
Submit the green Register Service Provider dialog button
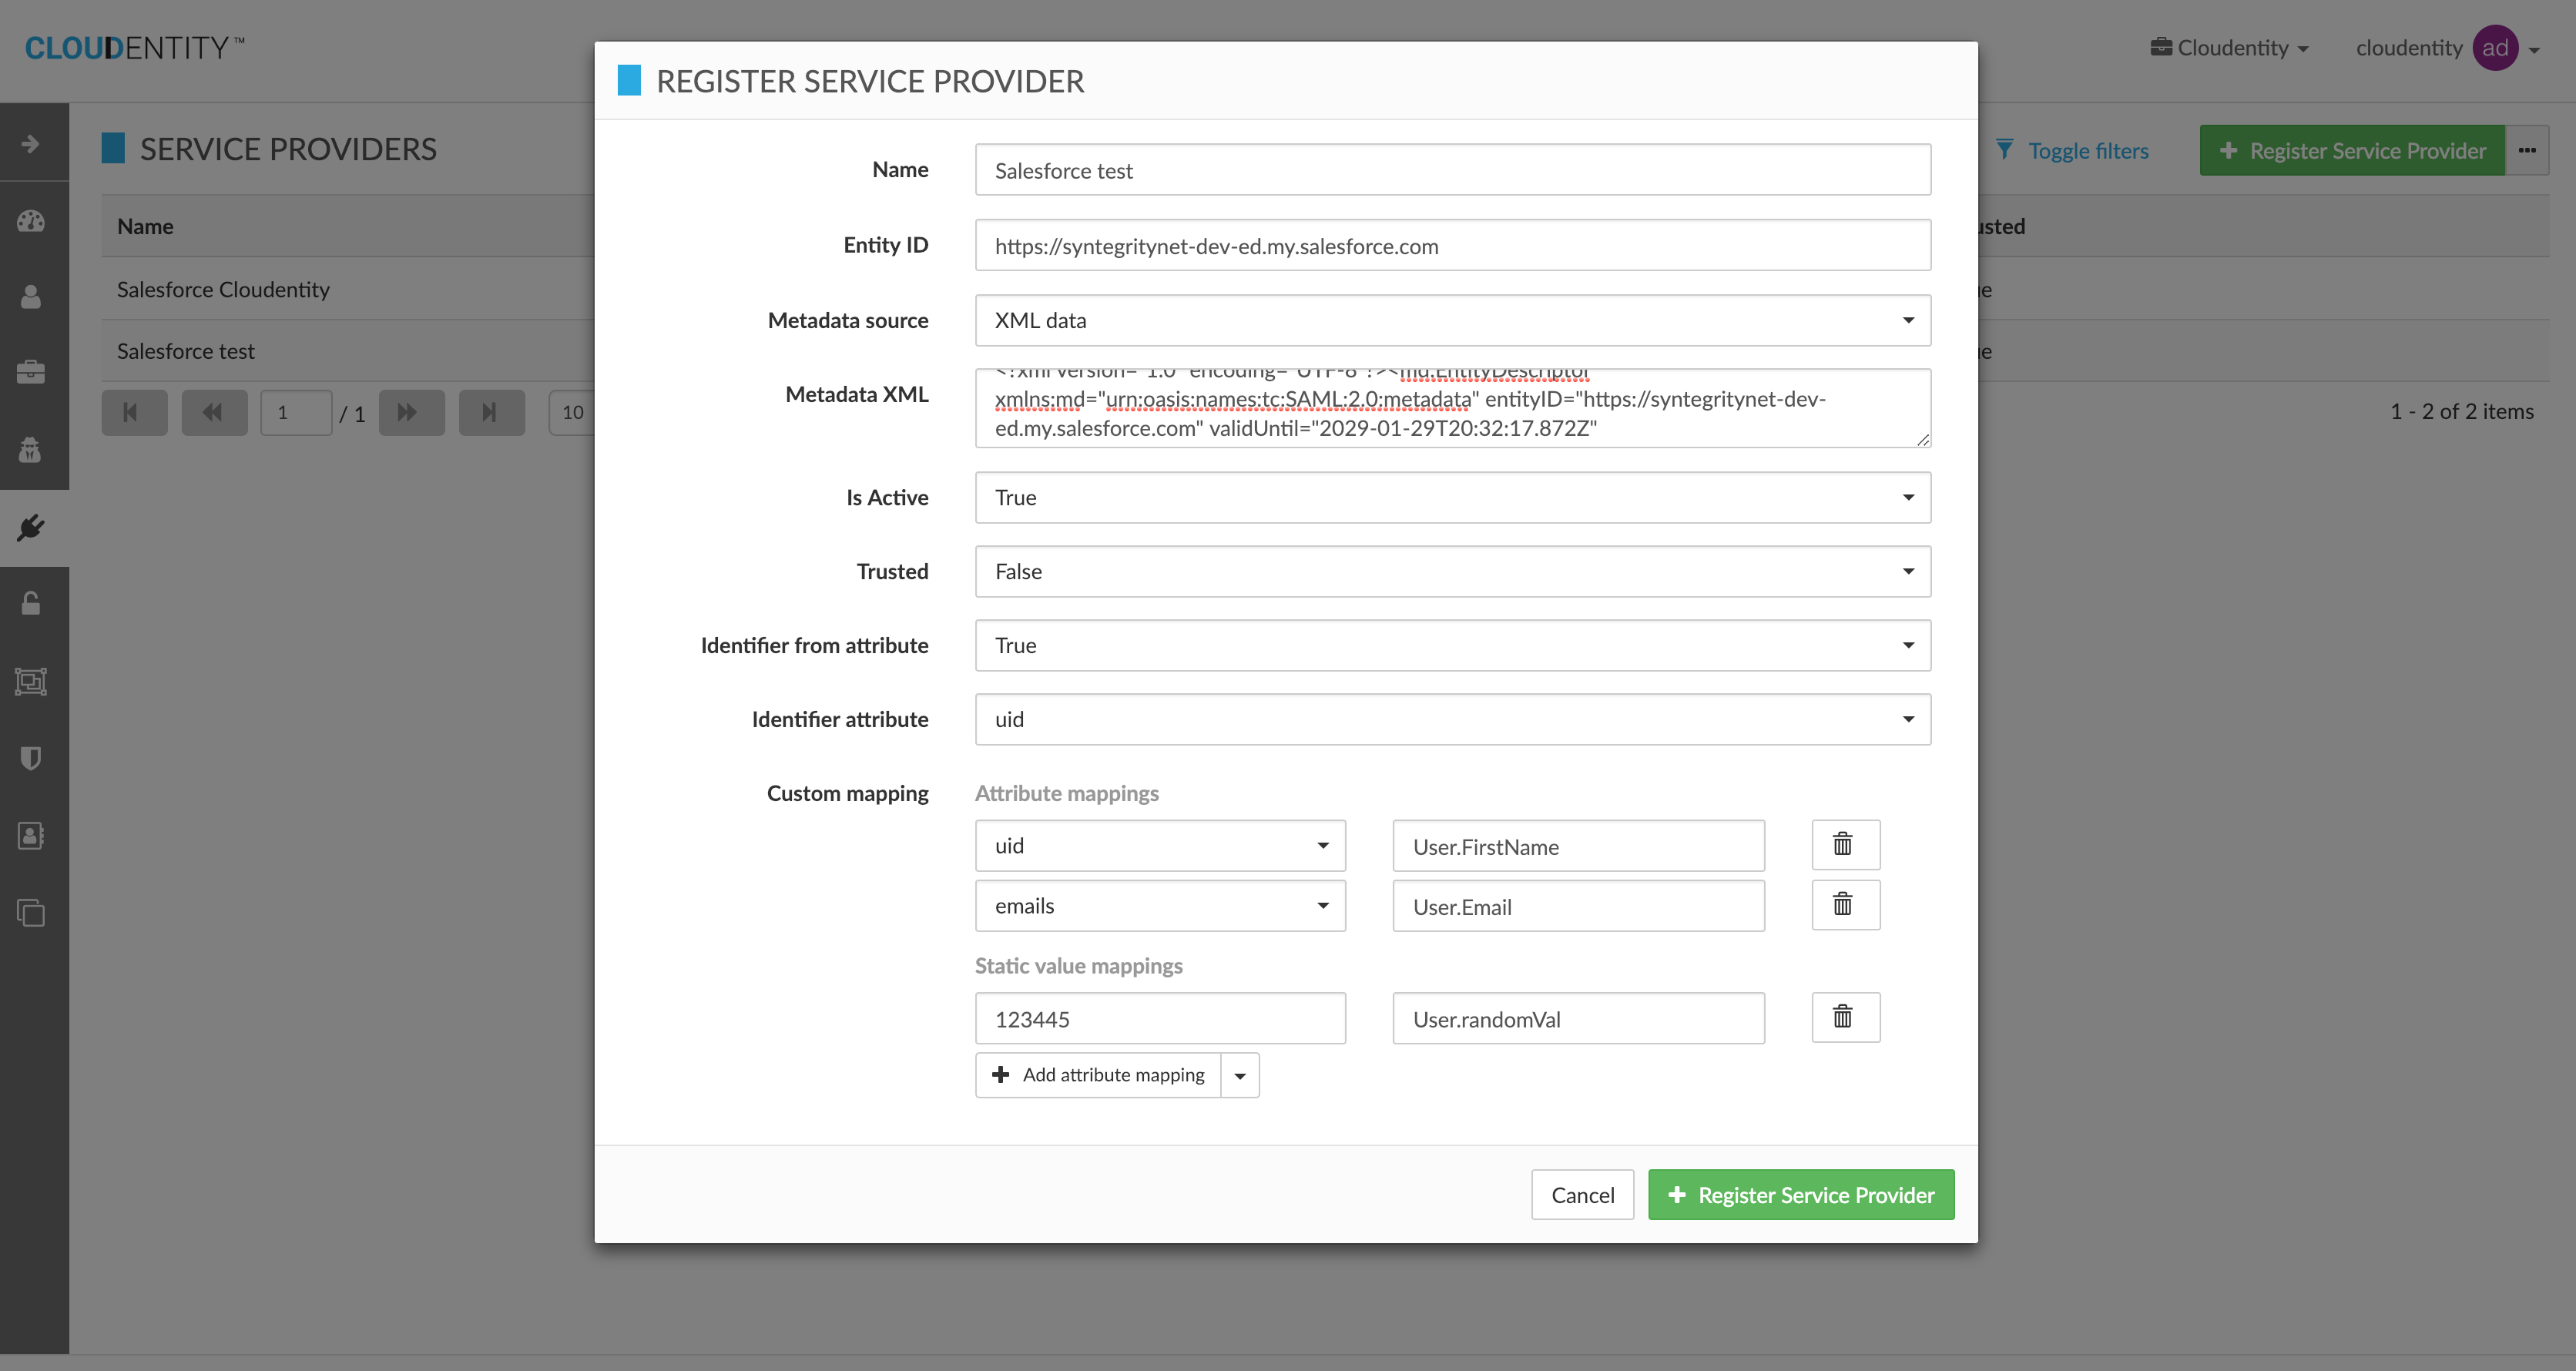click(1801, 1195)
